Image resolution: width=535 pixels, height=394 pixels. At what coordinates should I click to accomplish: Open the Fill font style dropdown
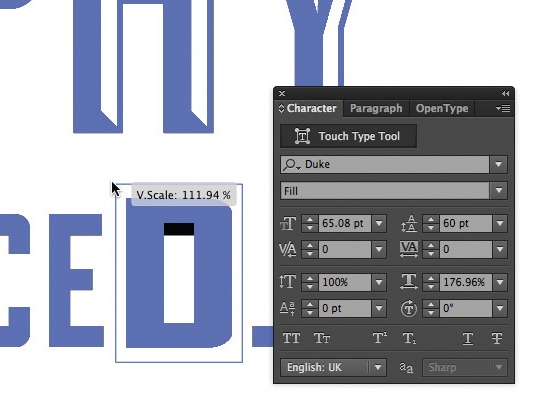point(498,190)
